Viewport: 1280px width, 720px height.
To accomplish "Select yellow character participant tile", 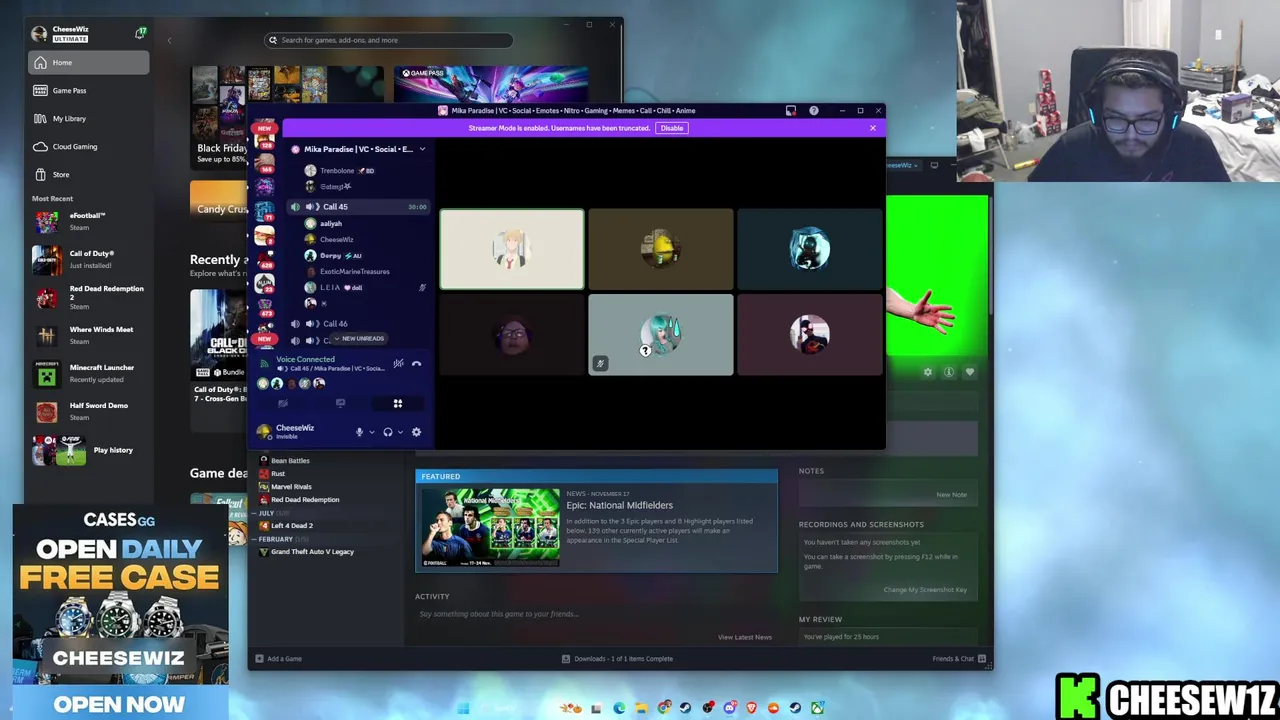I will pyautogui.click(x=660, y=249).
